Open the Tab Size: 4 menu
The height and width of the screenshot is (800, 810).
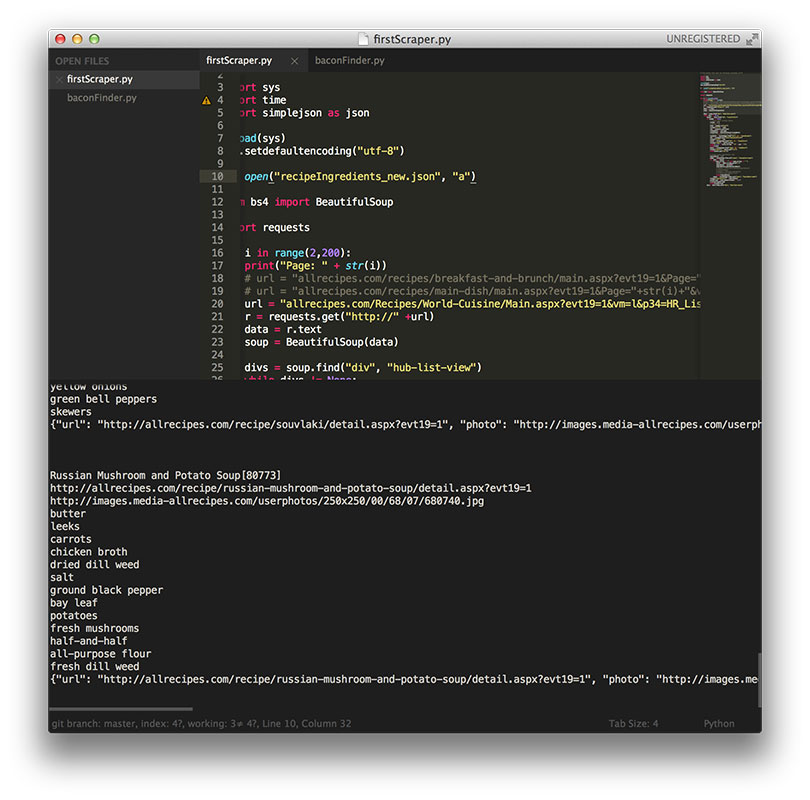[633, 724]
